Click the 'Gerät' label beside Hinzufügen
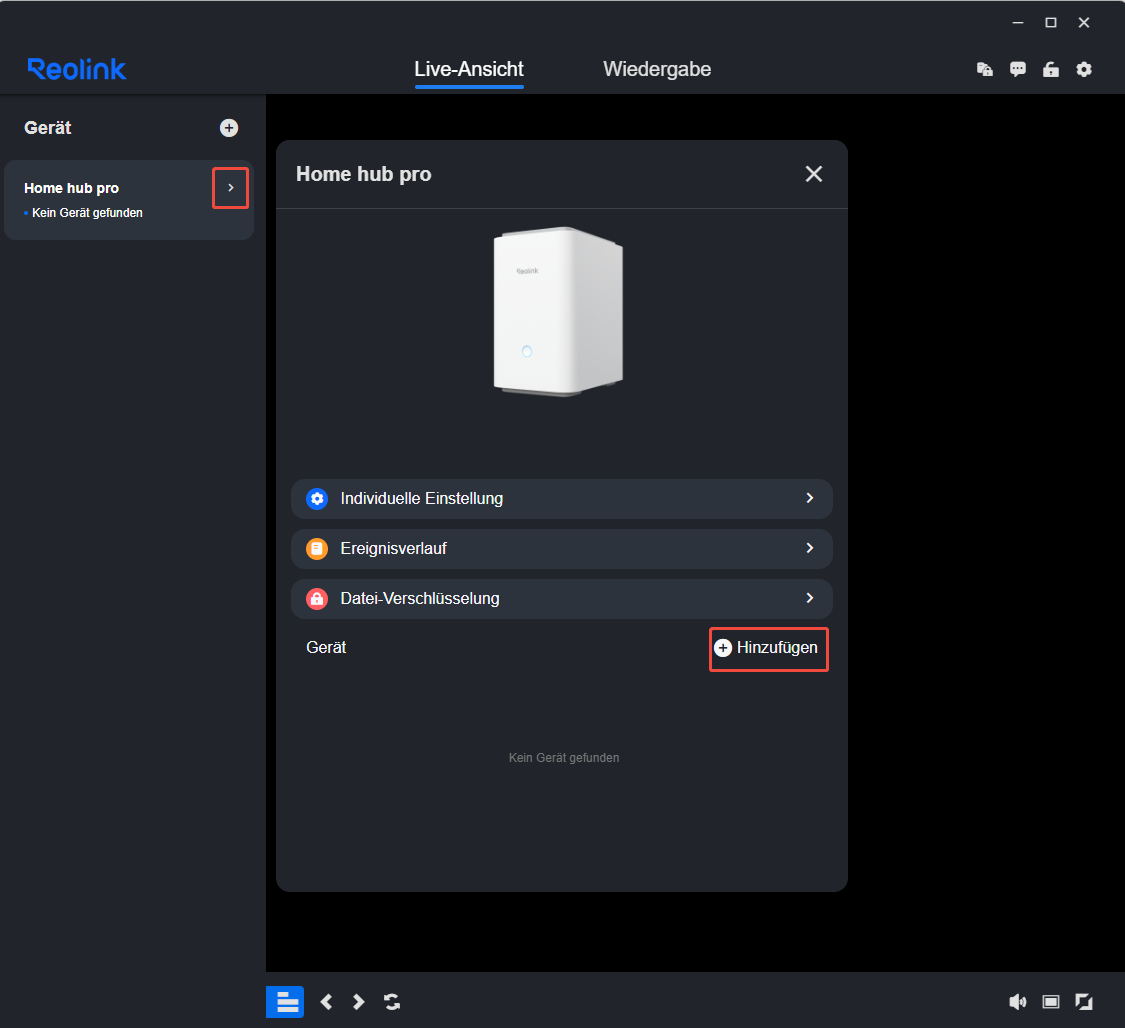Image resolution: width=1125 pixels, height=1028 pixels. 326,648
